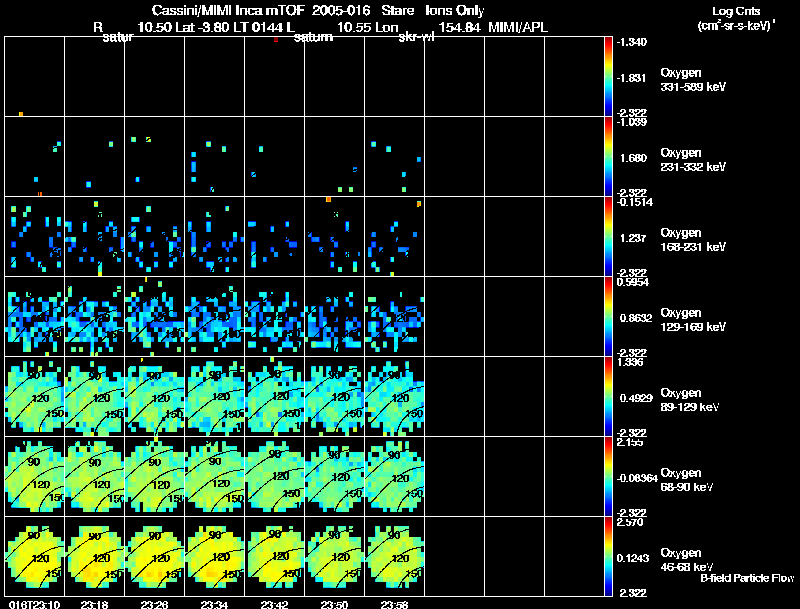The width and height of the screenshot is (800, 609).
Task: Select the Oxygen 46-68 keV color scale
Action: 609,556
